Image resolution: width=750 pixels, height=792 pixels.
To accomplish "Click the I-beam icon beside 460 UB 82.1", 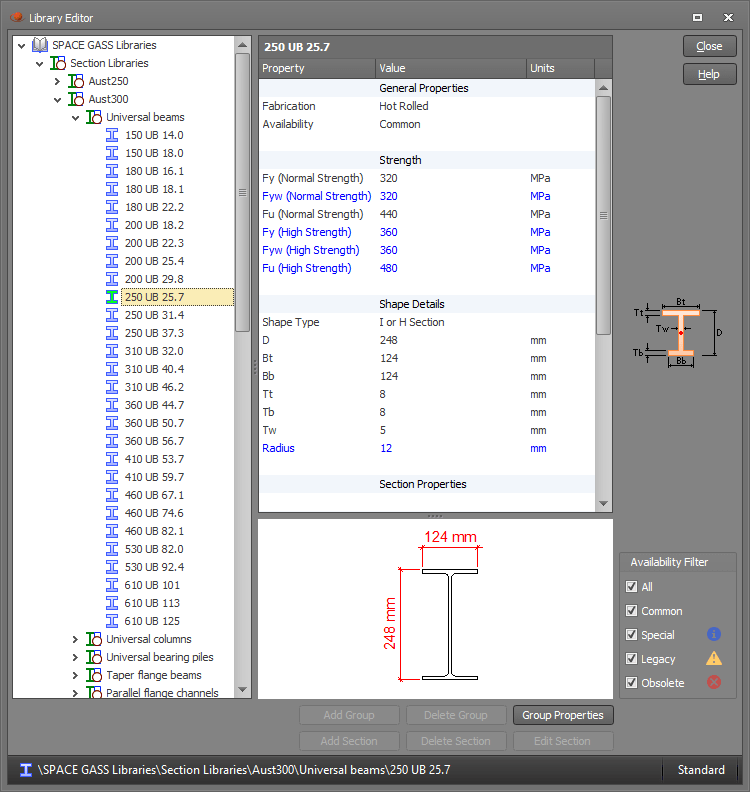I will 112,531.
